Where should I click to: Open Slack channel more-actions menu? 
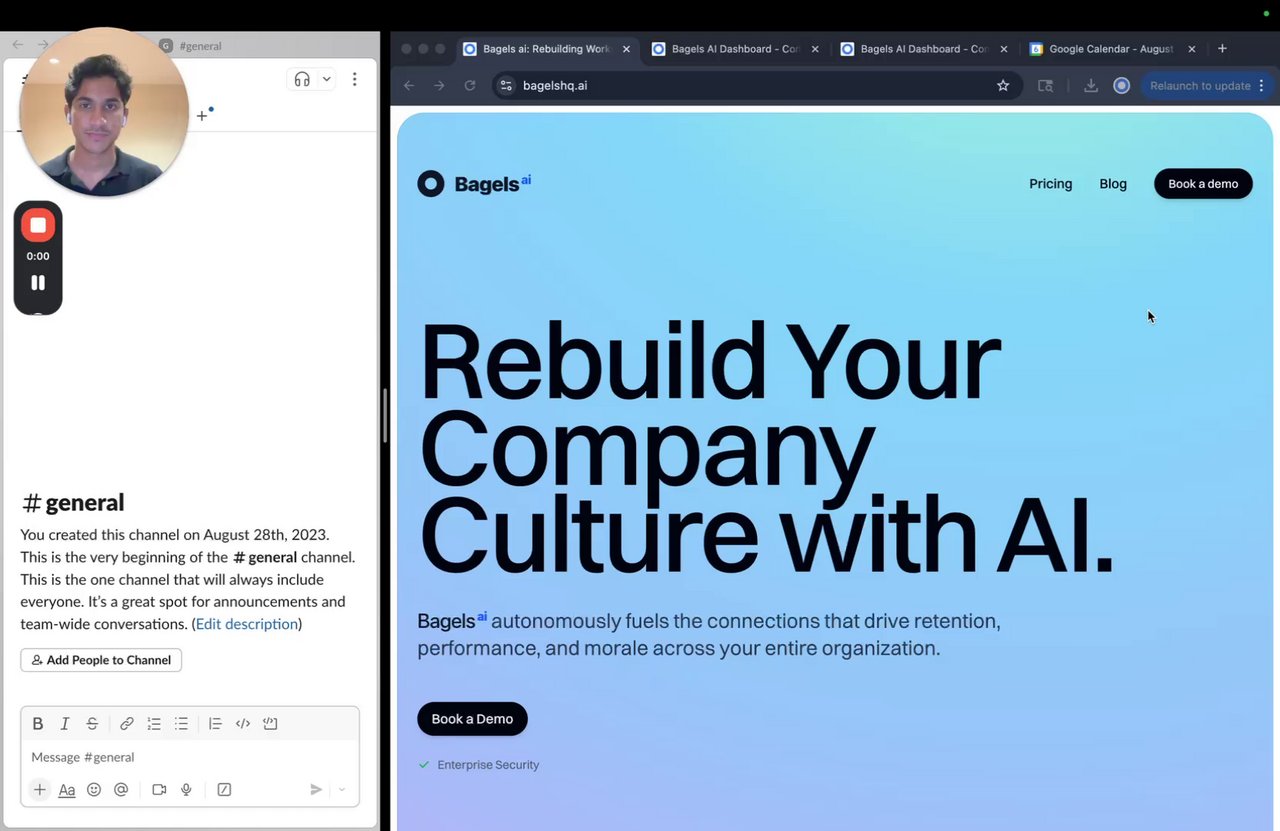pyautogui.click(x=354, y=79)
